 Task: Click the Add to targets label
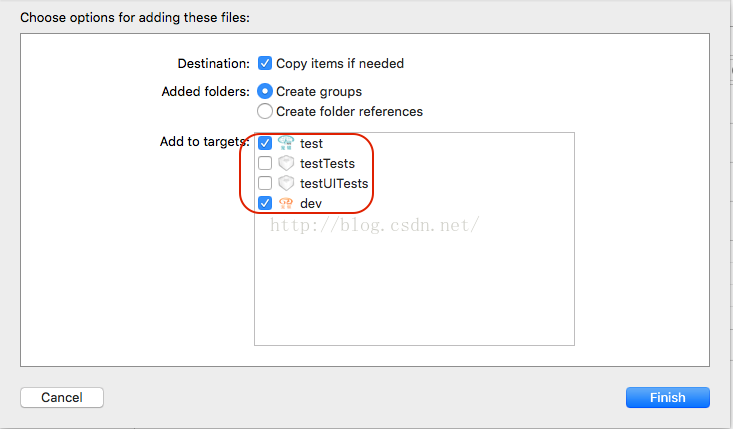pos(204,142)
